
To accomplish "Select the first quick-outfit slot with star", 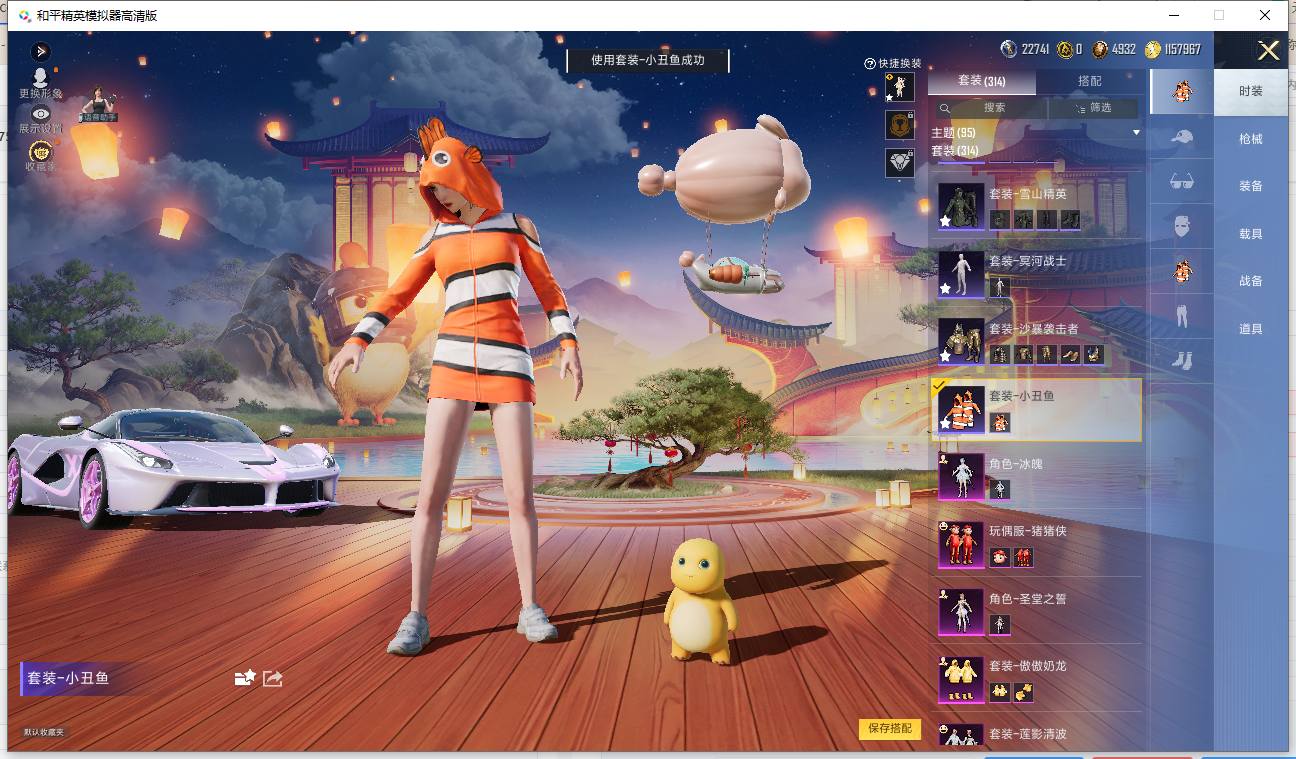I will 900,87.
